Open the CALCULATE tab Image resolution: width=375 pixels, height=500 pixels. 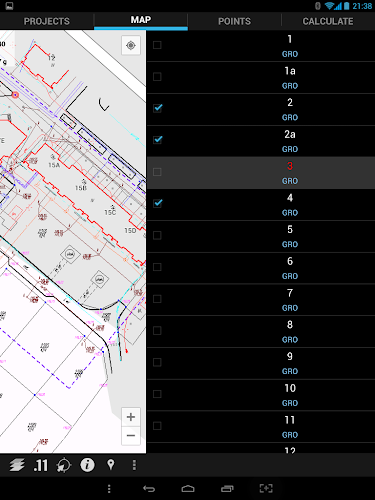328,21
